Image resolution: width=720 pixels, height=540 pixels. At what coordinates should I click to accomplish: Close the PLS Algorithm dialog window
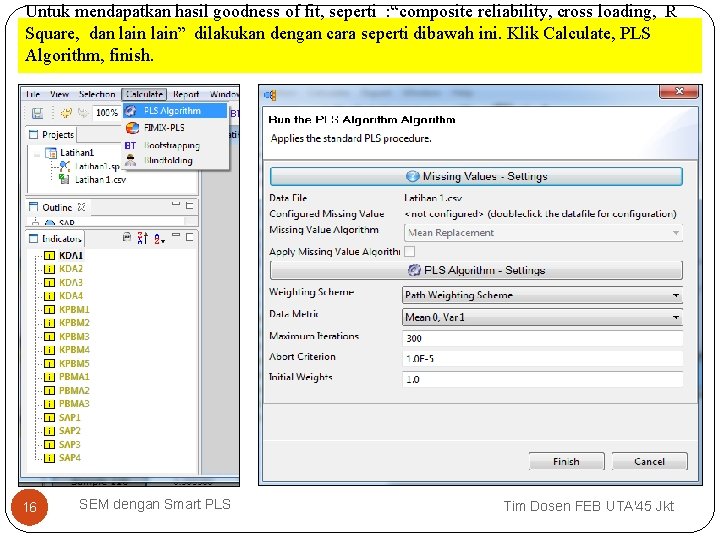[679, 91]
